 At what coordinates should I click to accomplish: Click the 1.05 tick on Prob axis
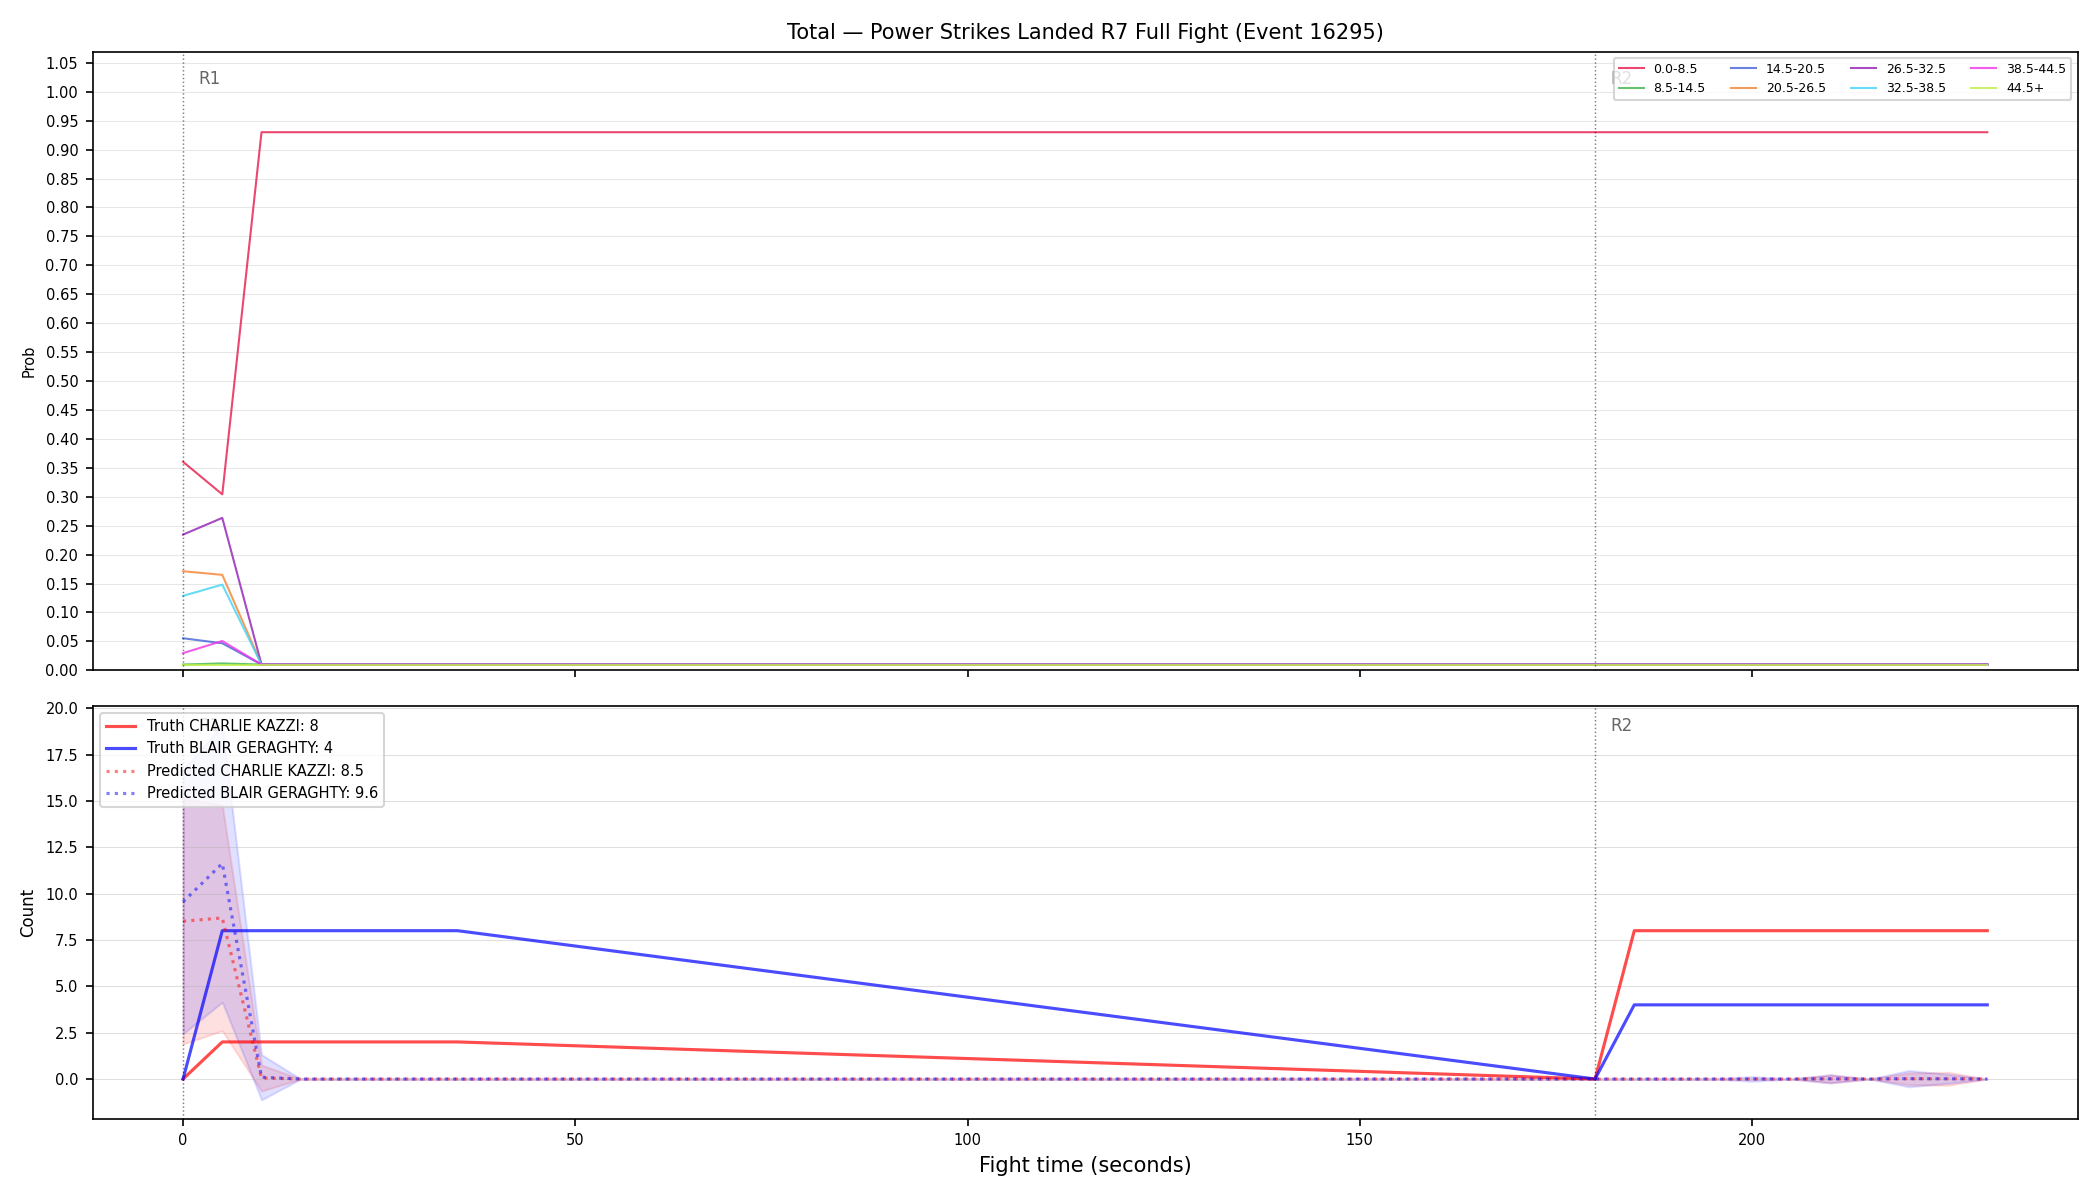point(61,64)
